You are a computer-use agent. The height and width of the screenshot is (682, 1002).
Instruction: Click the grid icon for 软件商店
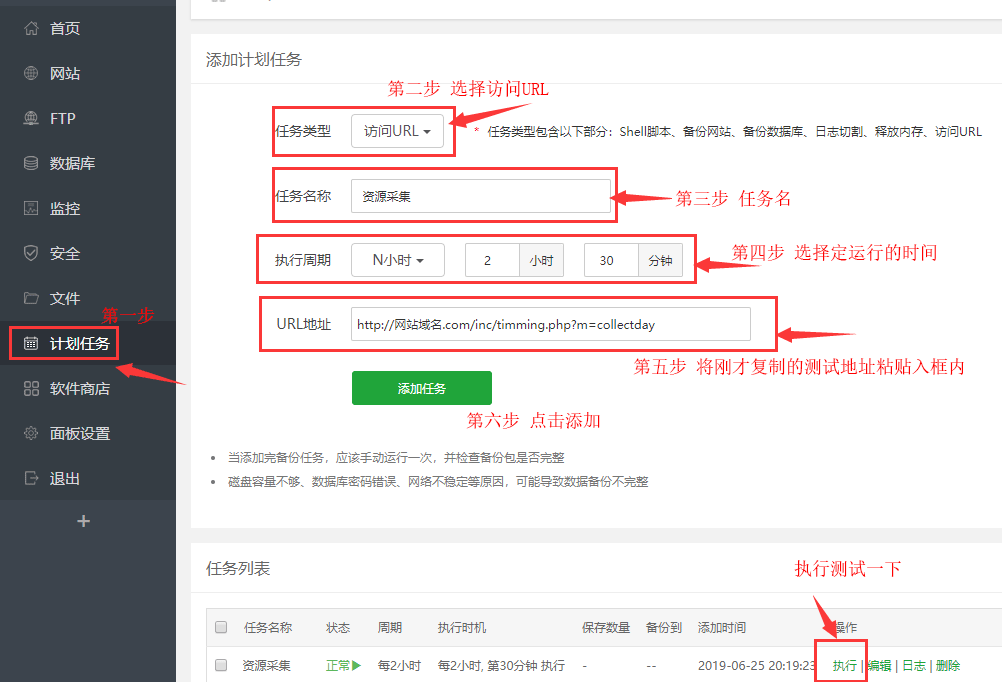[31, 389]
